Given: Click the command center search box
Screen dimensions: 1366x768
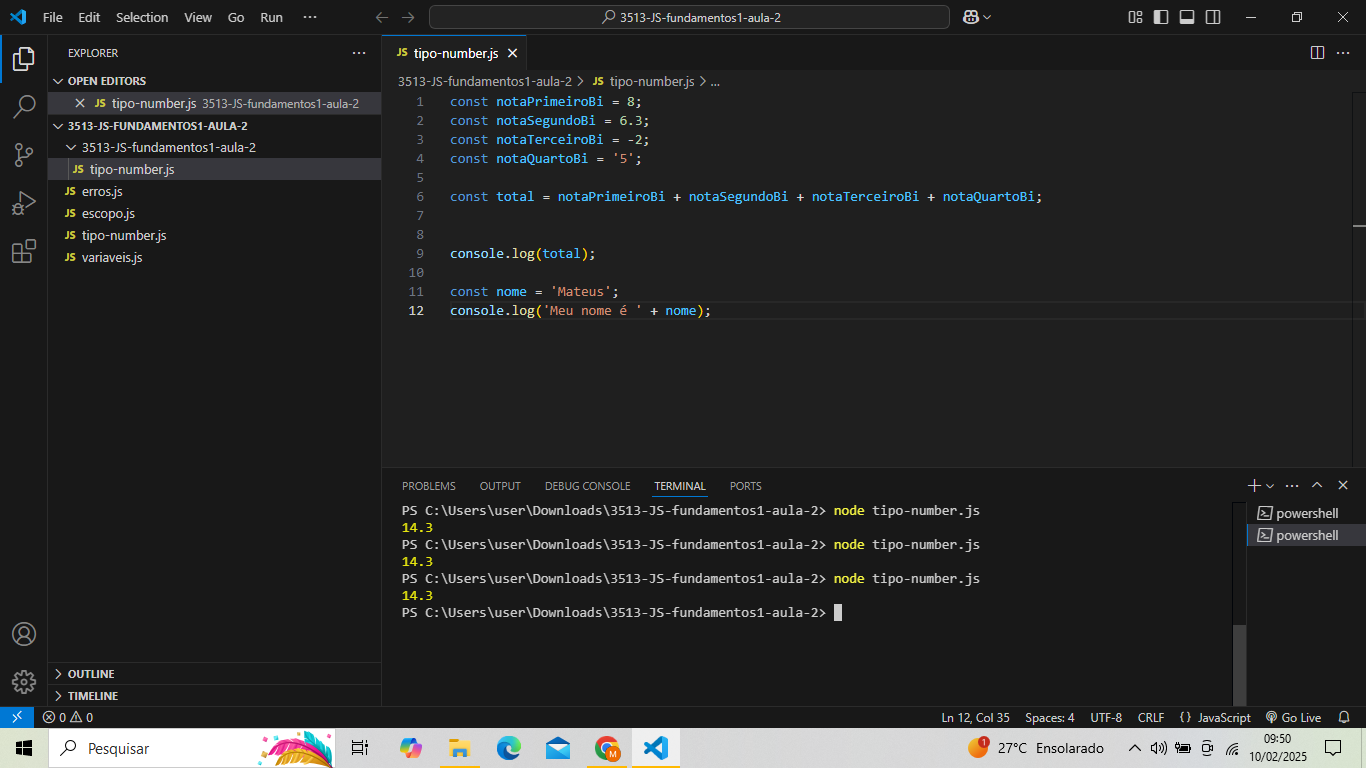Looking at the screenshot, I should [689, 17].
